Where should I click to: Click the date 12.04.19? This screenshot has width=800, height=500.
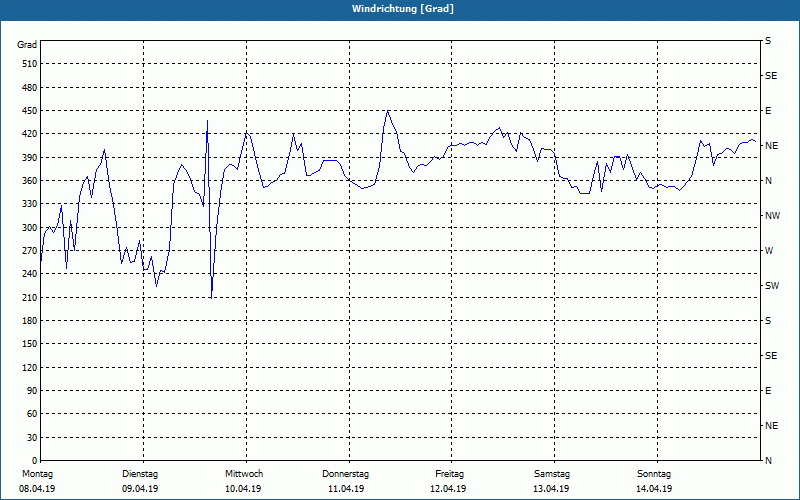448,489
